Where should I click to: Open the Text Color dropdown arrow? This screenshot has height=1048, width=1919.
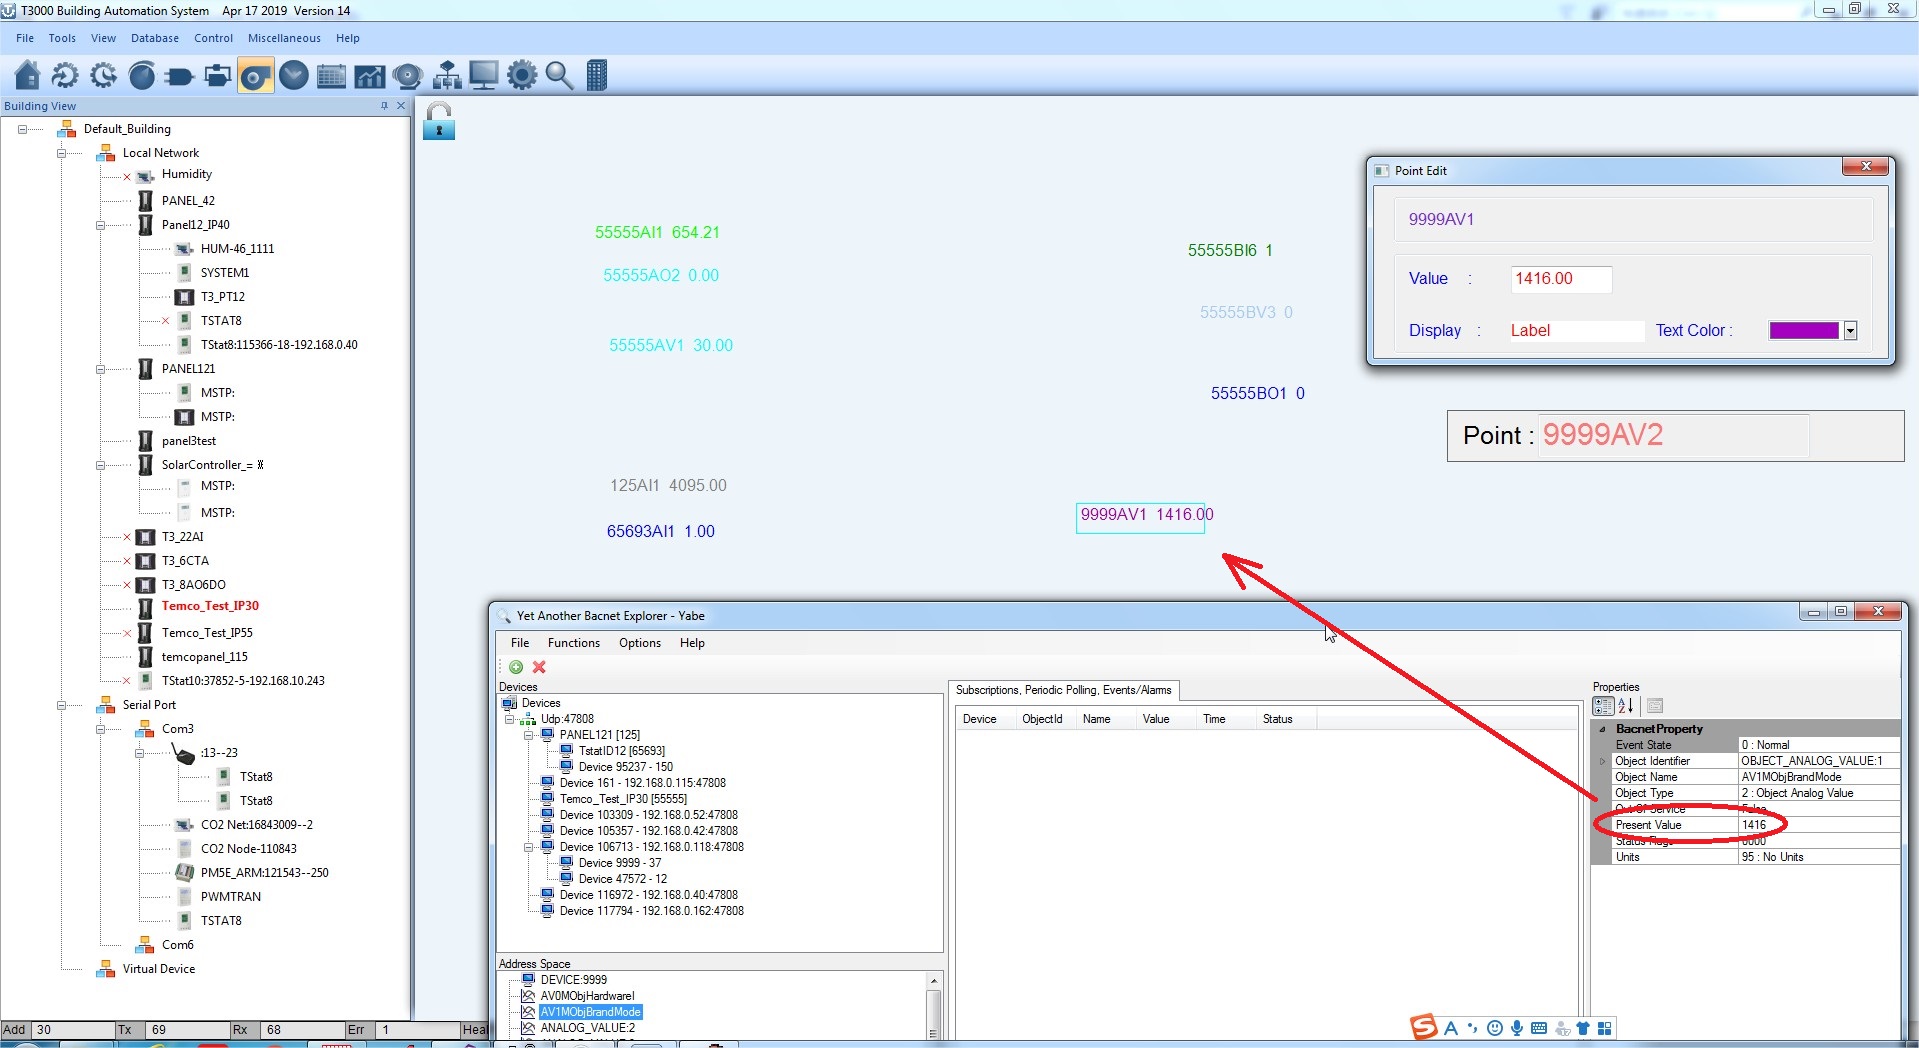[x=1850, y=331]
